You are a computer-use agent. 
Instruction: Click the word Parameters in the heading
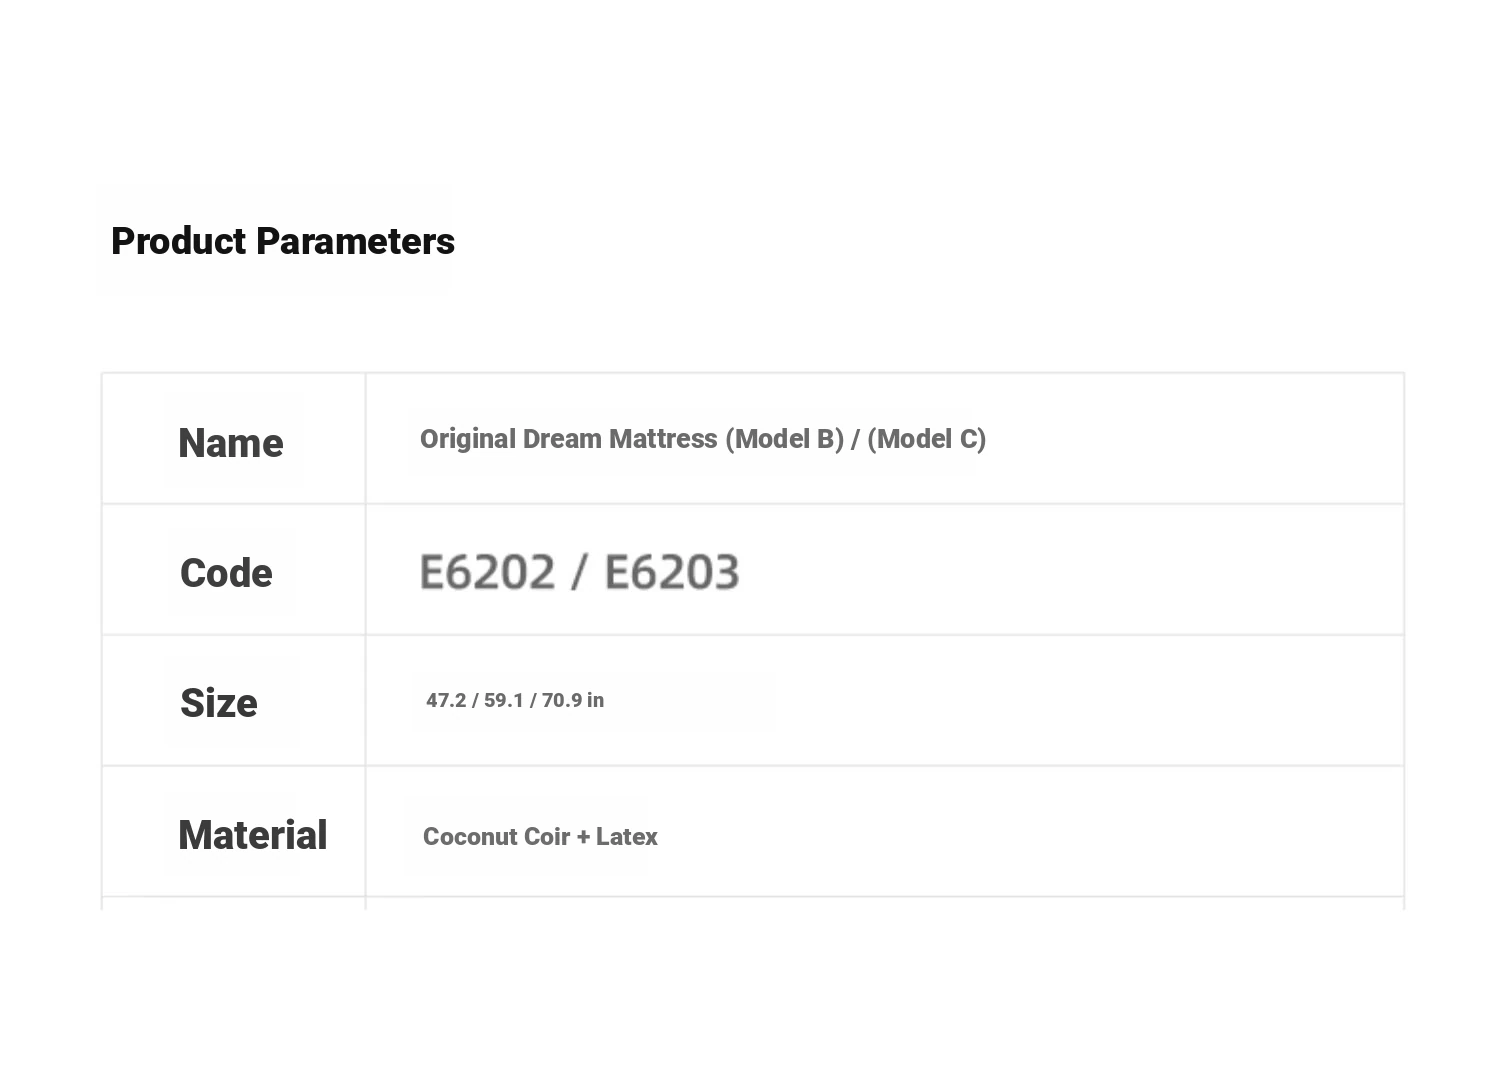[355, 242]
